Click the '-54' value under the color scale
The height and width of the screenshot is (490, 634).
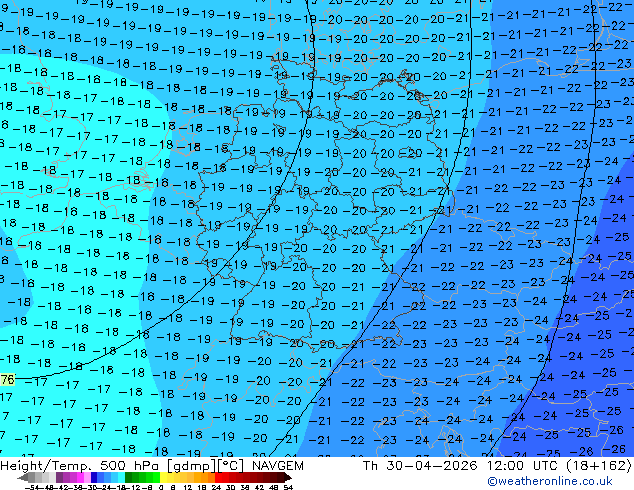pyautogui.click(x=32, y=487)
